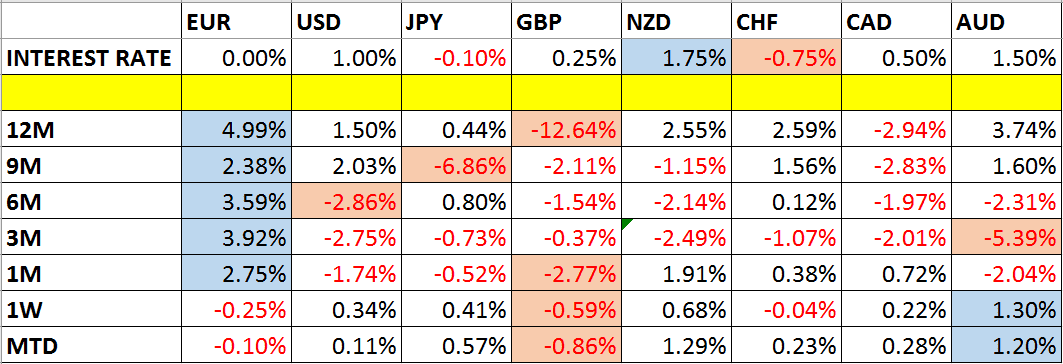Click the AUD 1W cell 1.30%
This screenshot has width=1063, height=364.
[1008, 310]
